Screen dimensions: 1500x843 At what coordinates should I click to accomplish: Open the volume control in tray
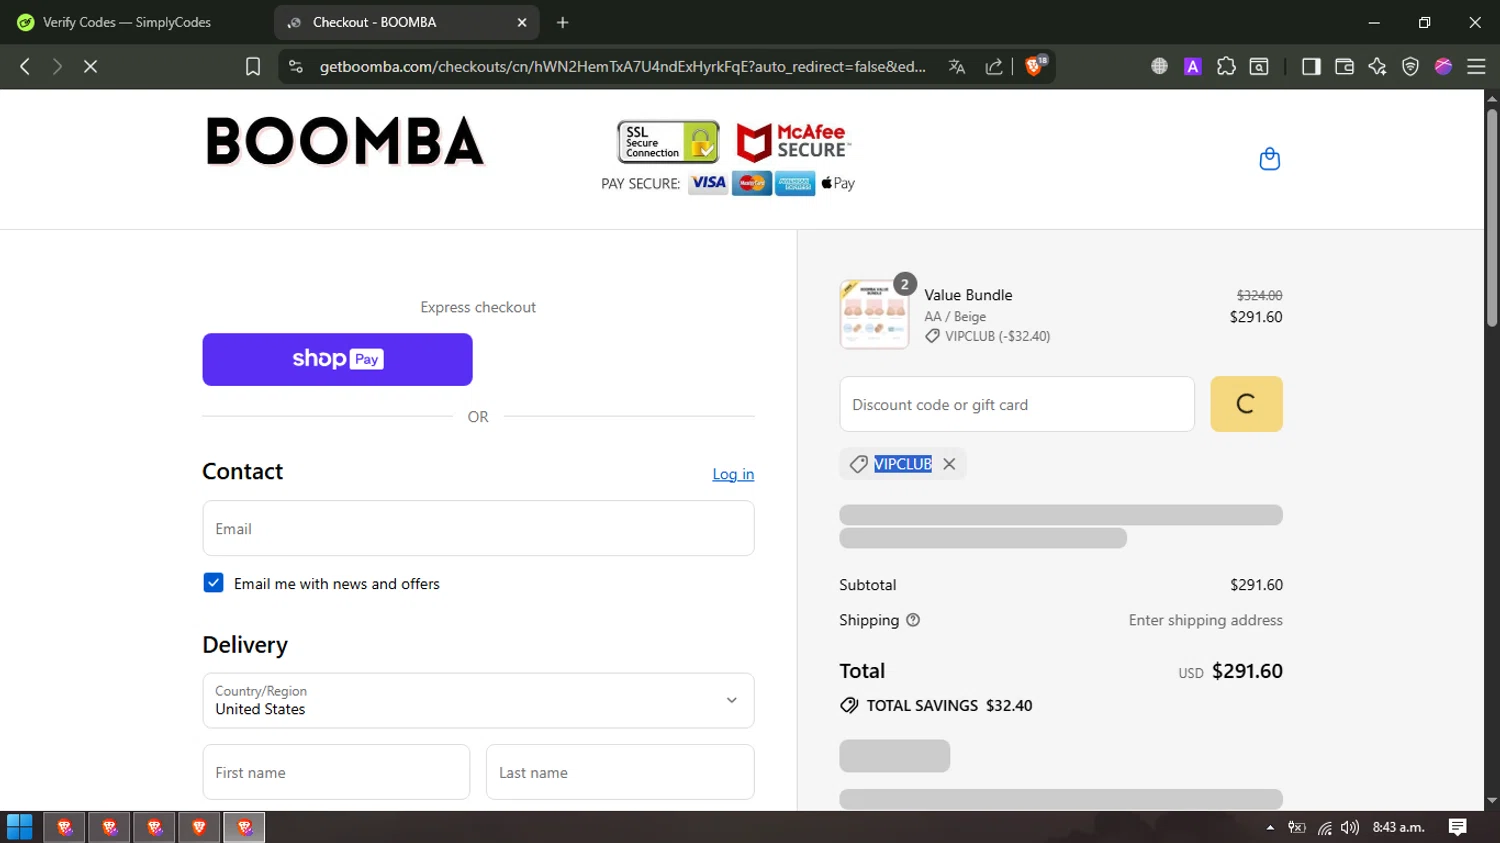tap(1350, 827)
